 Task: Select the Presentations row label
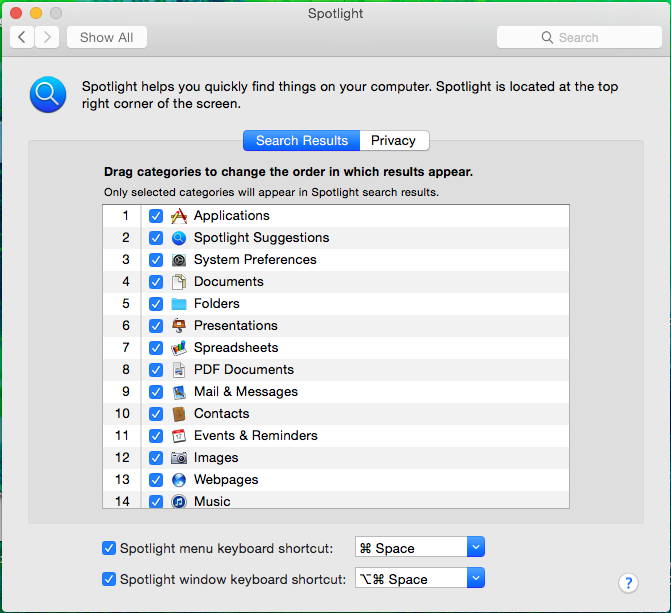point(236,326)
